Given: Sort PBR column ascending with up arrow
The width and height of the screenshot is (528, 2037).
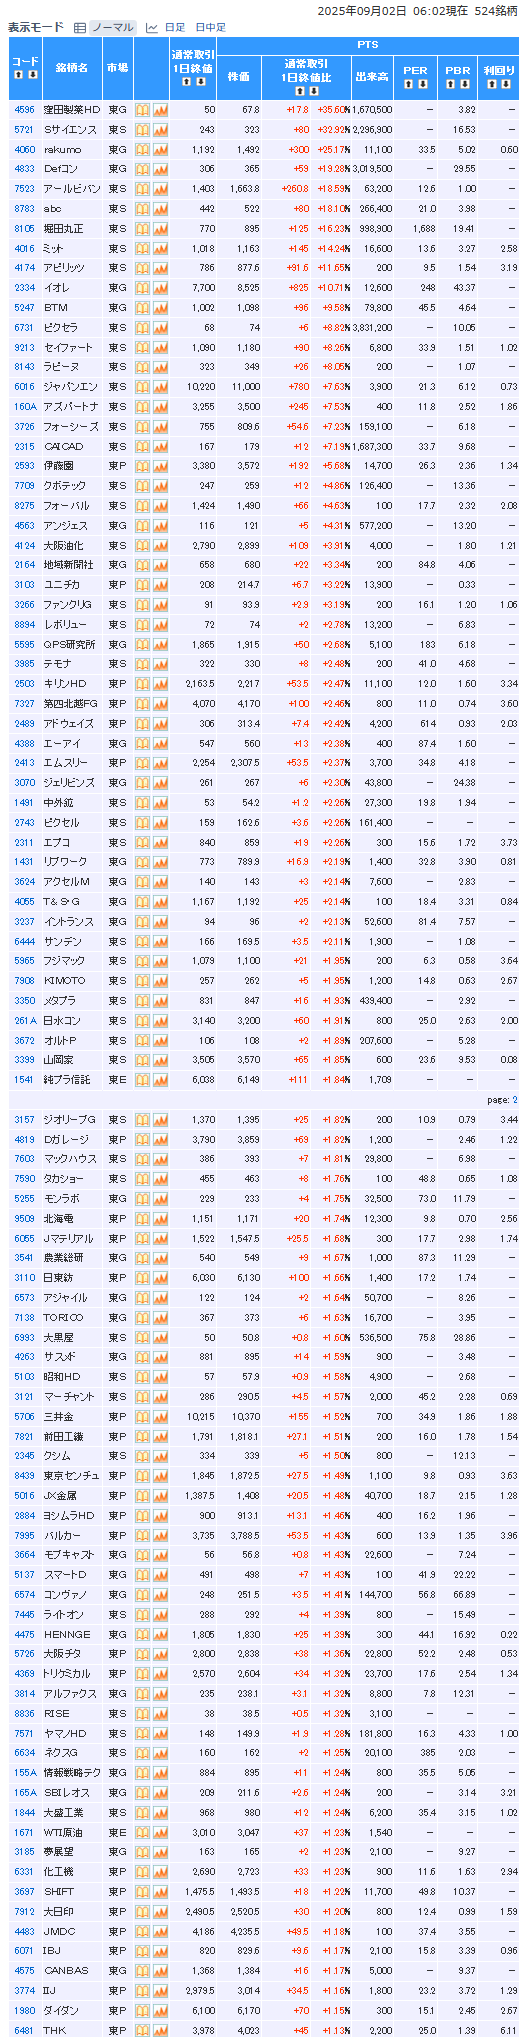Looking at the screenshot, I should (450, 84).
